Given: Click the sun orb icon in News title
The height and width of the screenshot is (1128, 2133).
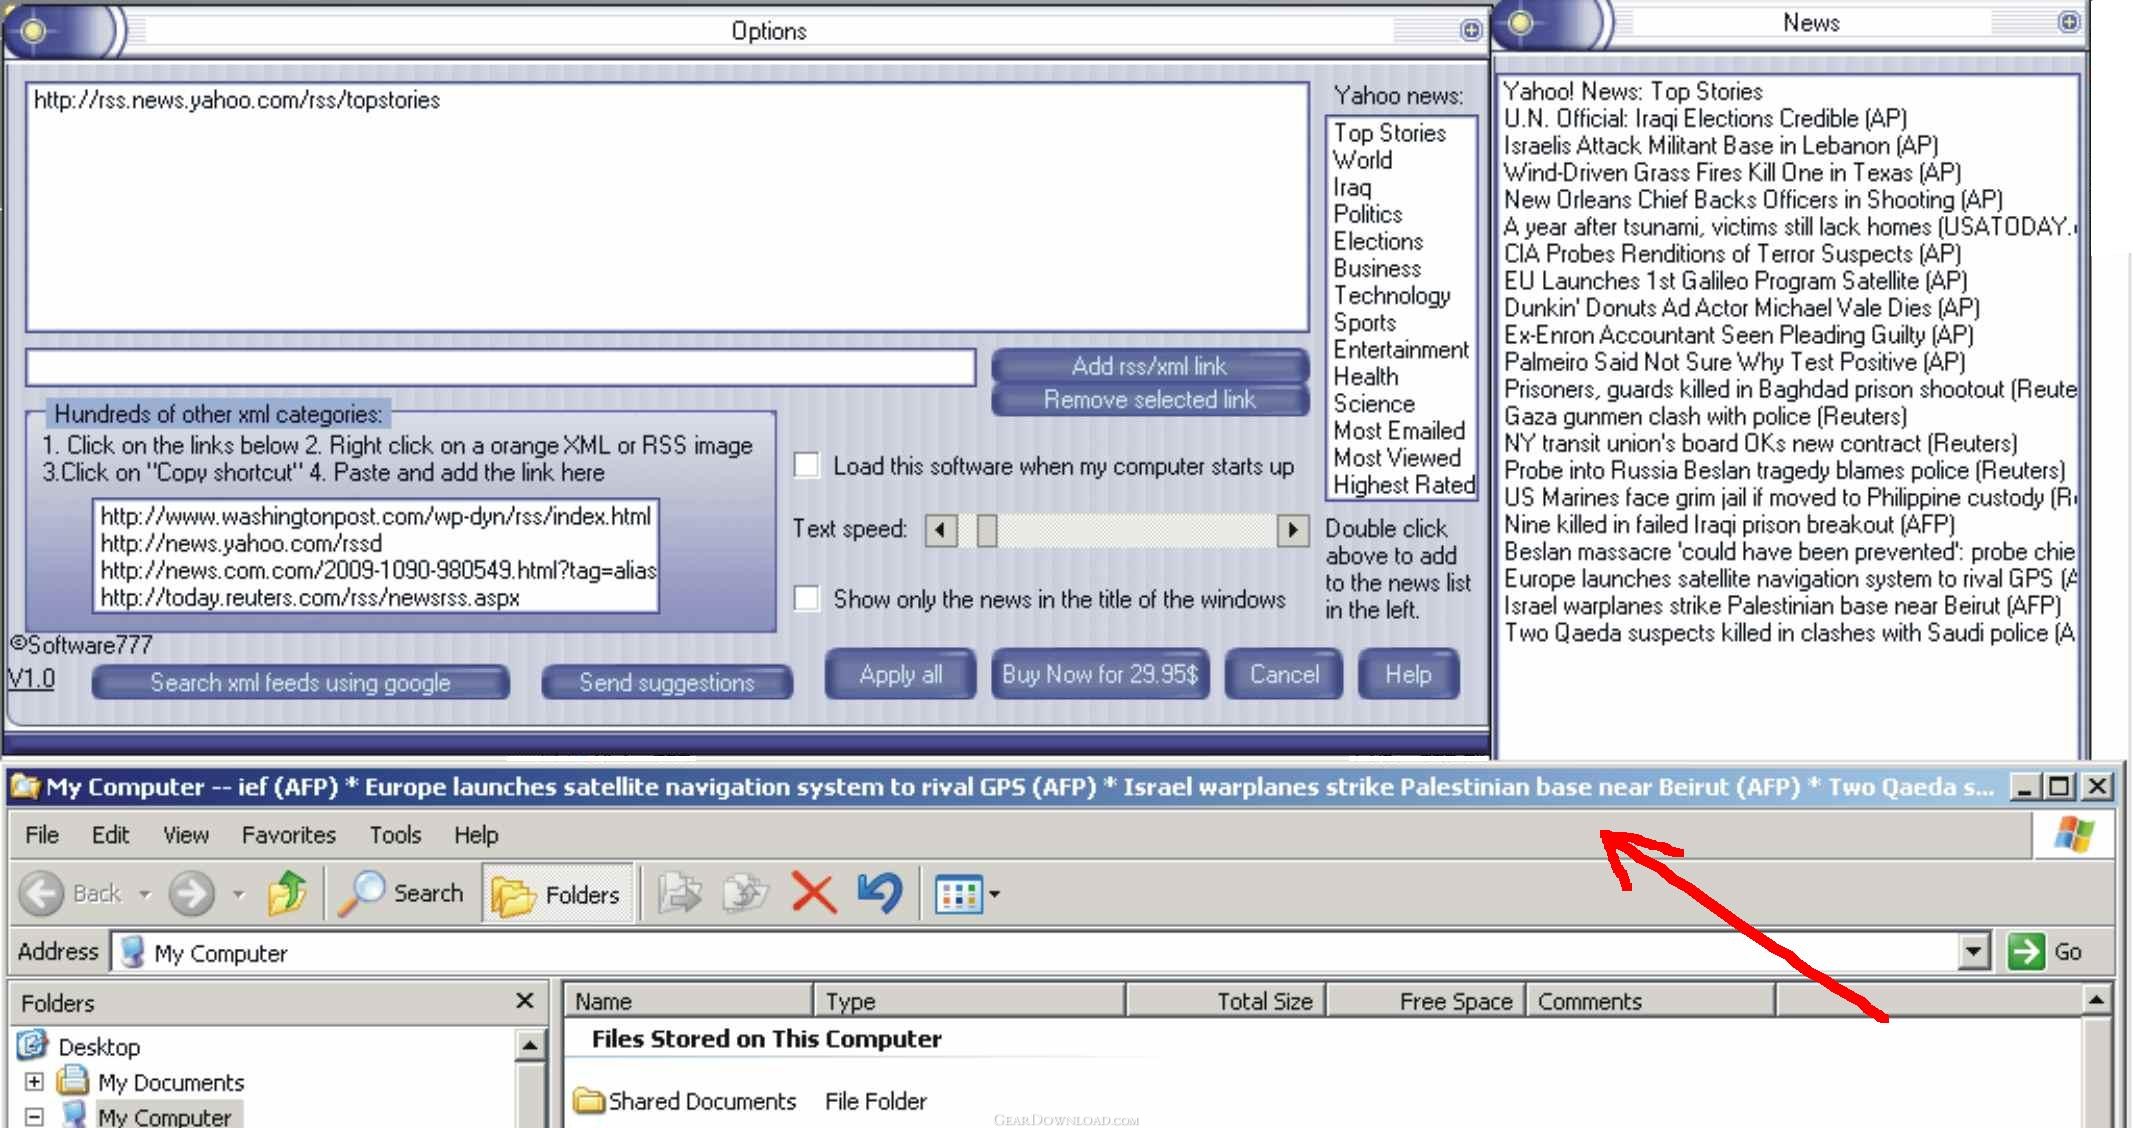Looking at the screenshot, I should tap(1520, 22).
